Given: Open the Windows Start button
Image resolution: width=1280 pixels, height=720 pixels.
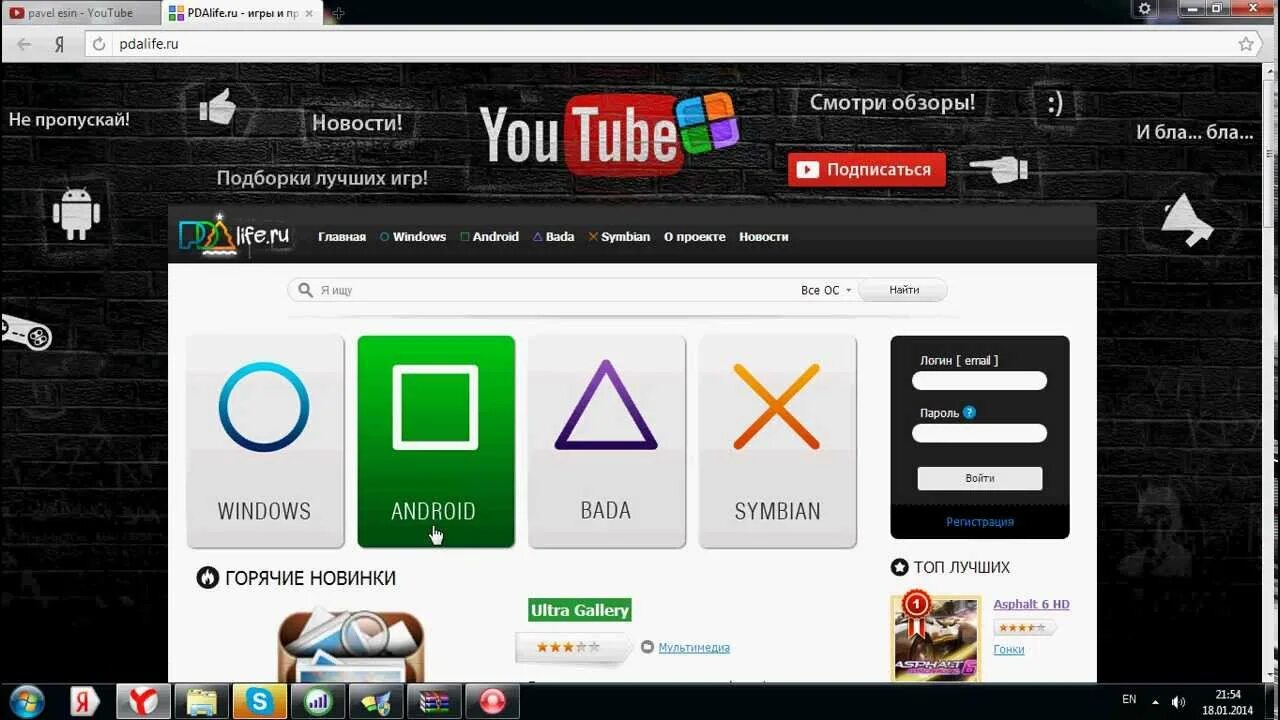Looking at the screenshot, I should tap(27, 701).
